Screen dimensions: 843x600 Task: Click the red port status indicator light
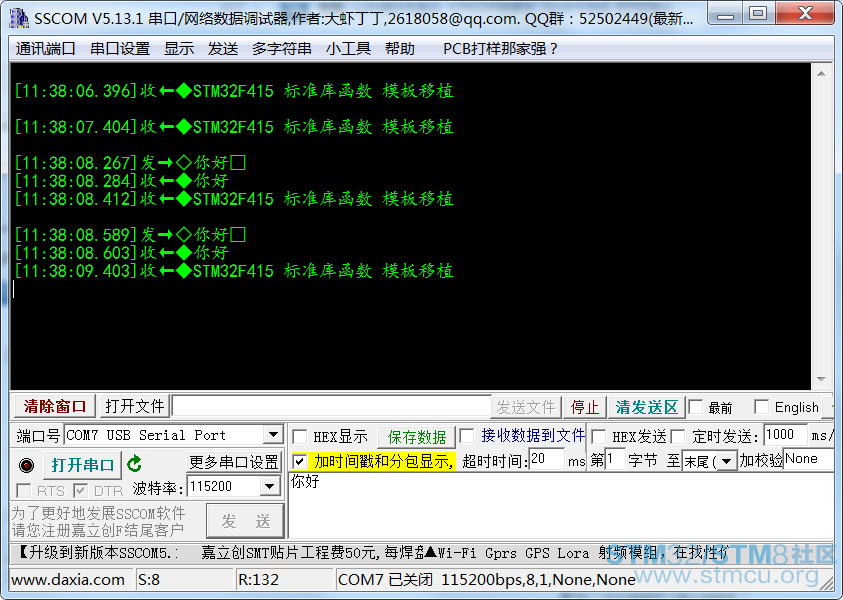pyautogui.click(x=26, y=465)
